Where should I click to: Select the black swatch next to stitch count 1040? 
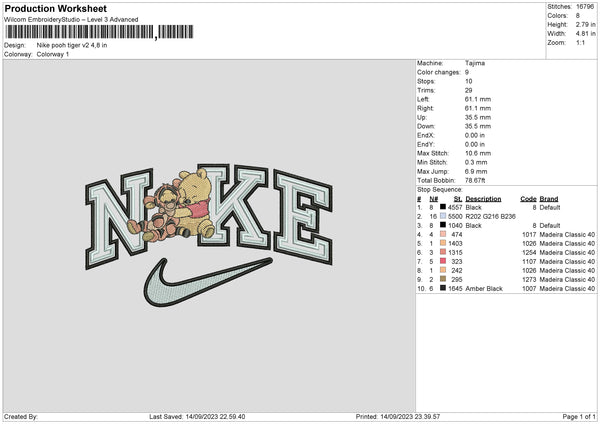(x=443, y=225)
